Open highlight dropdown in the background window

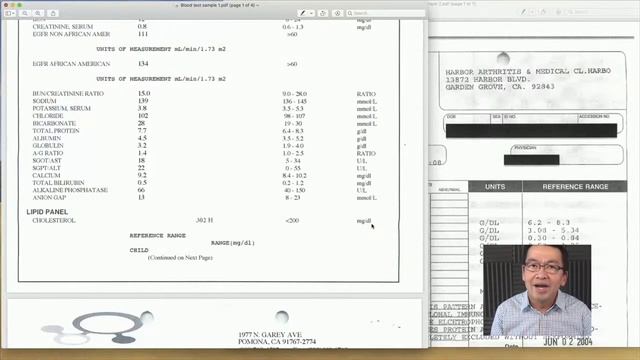coord(532,12)
